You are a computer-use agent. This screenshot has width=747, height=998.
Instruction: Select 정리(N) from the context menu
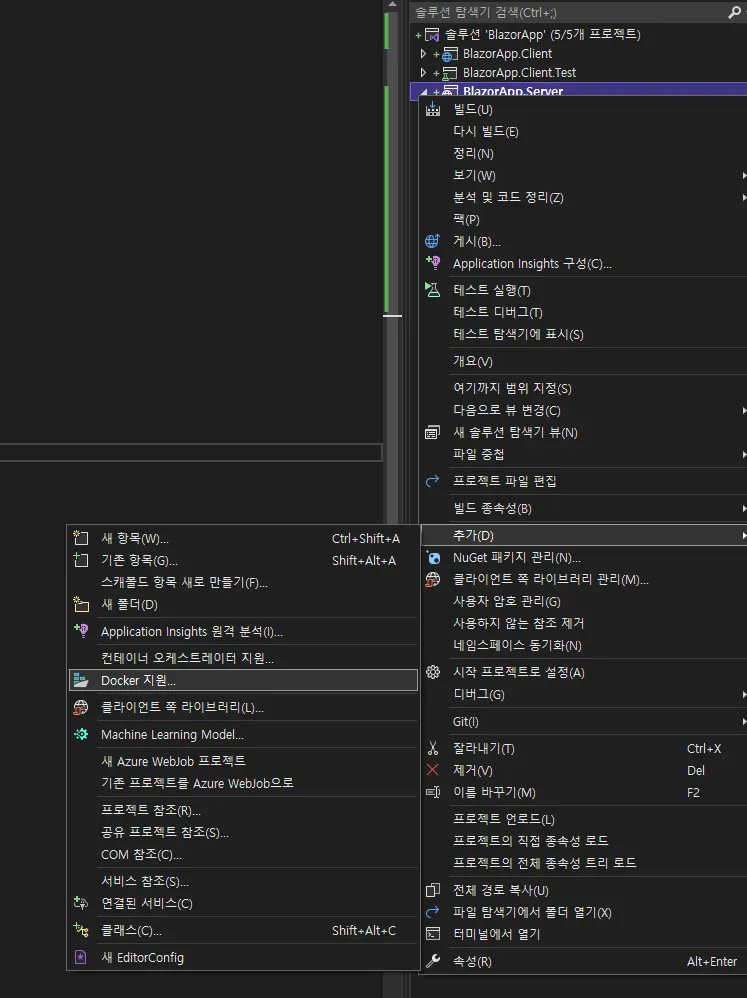[473, 153]
